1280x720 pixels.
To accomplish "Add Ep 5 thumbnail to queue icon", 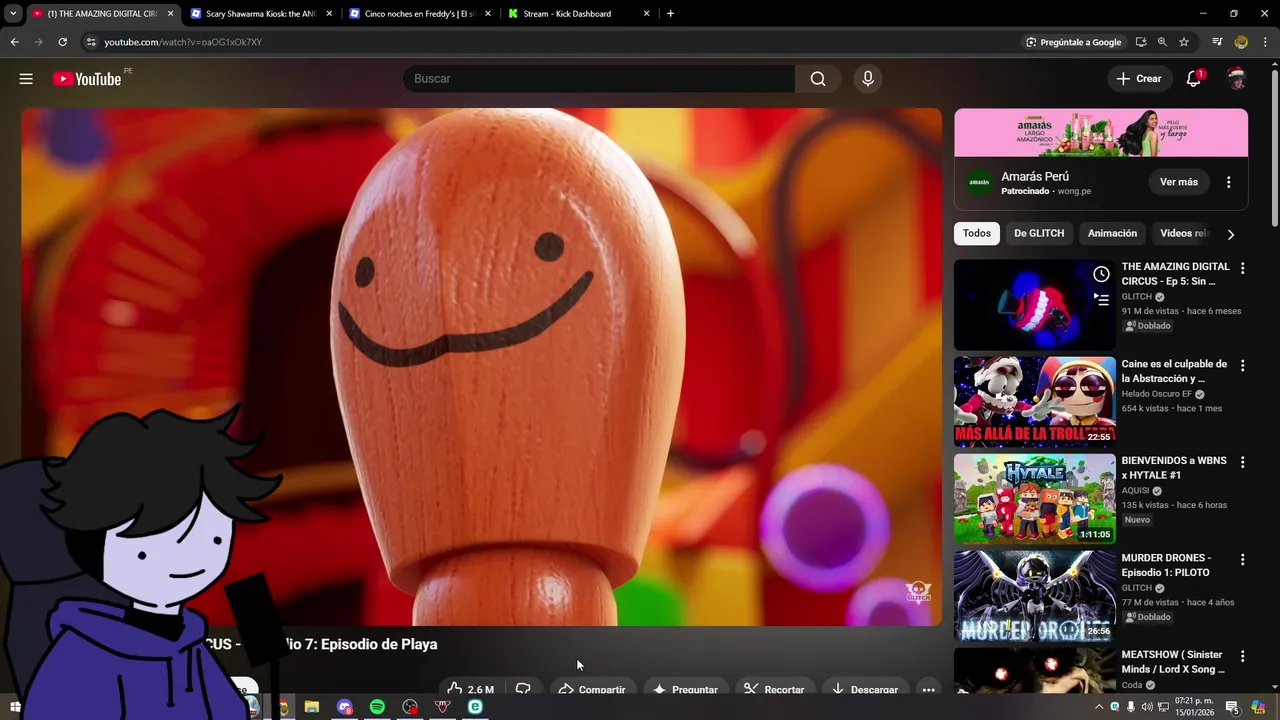I will coord(1101,298).
